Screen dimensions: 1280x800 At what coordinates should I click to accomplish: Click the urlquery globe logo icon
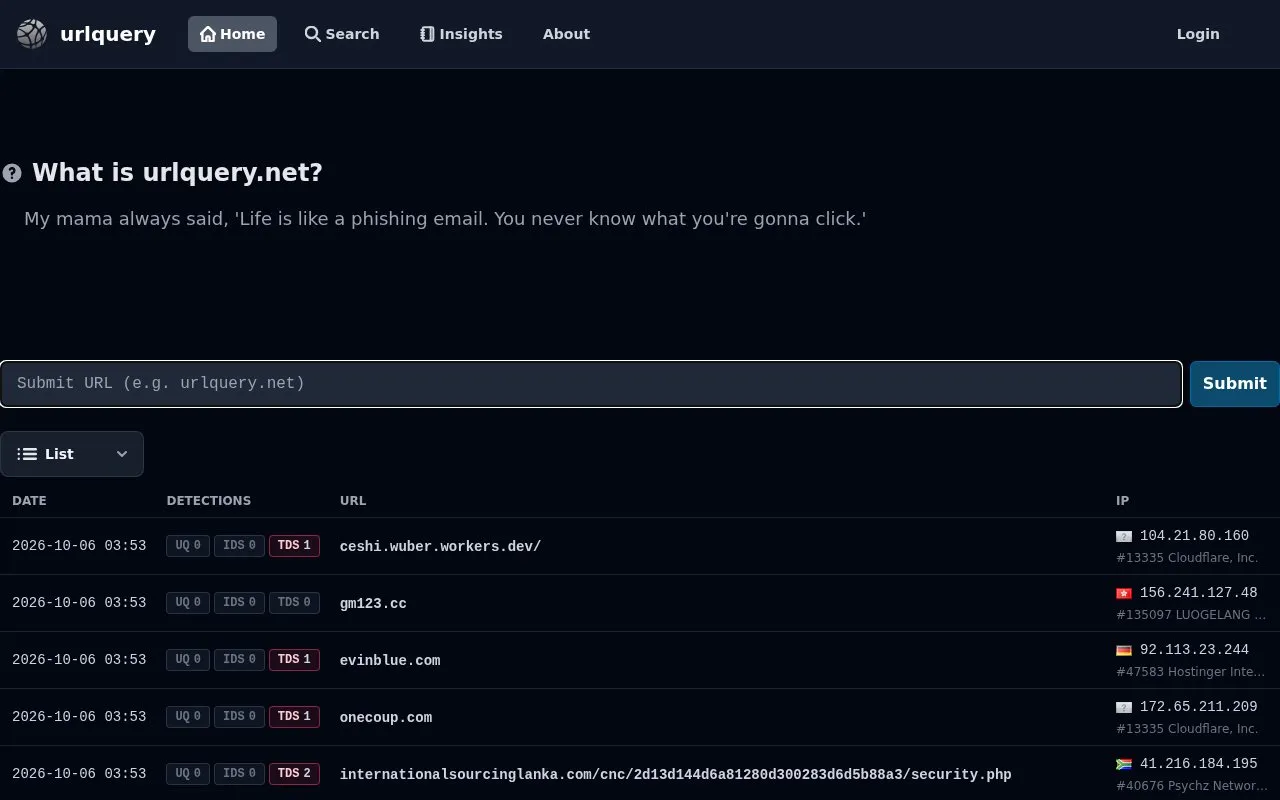coord(32,34)
